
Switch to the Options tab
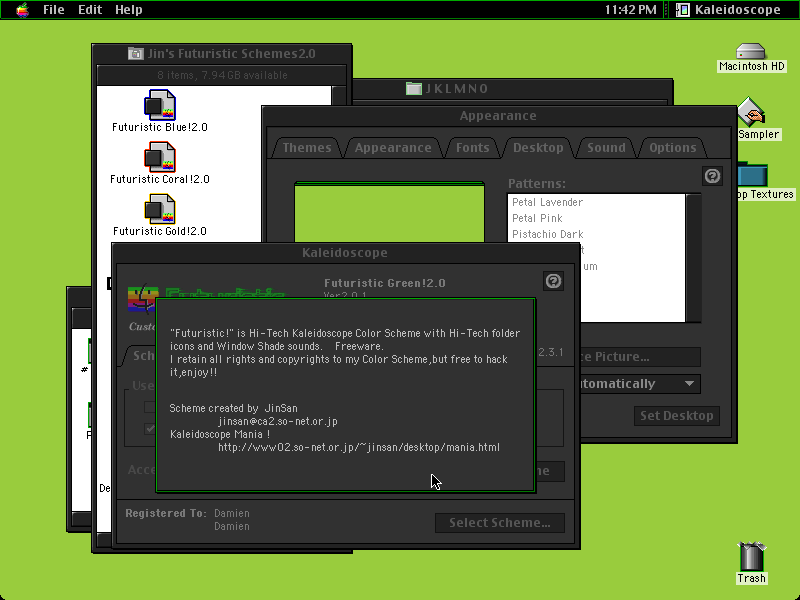tap(672, 148)
